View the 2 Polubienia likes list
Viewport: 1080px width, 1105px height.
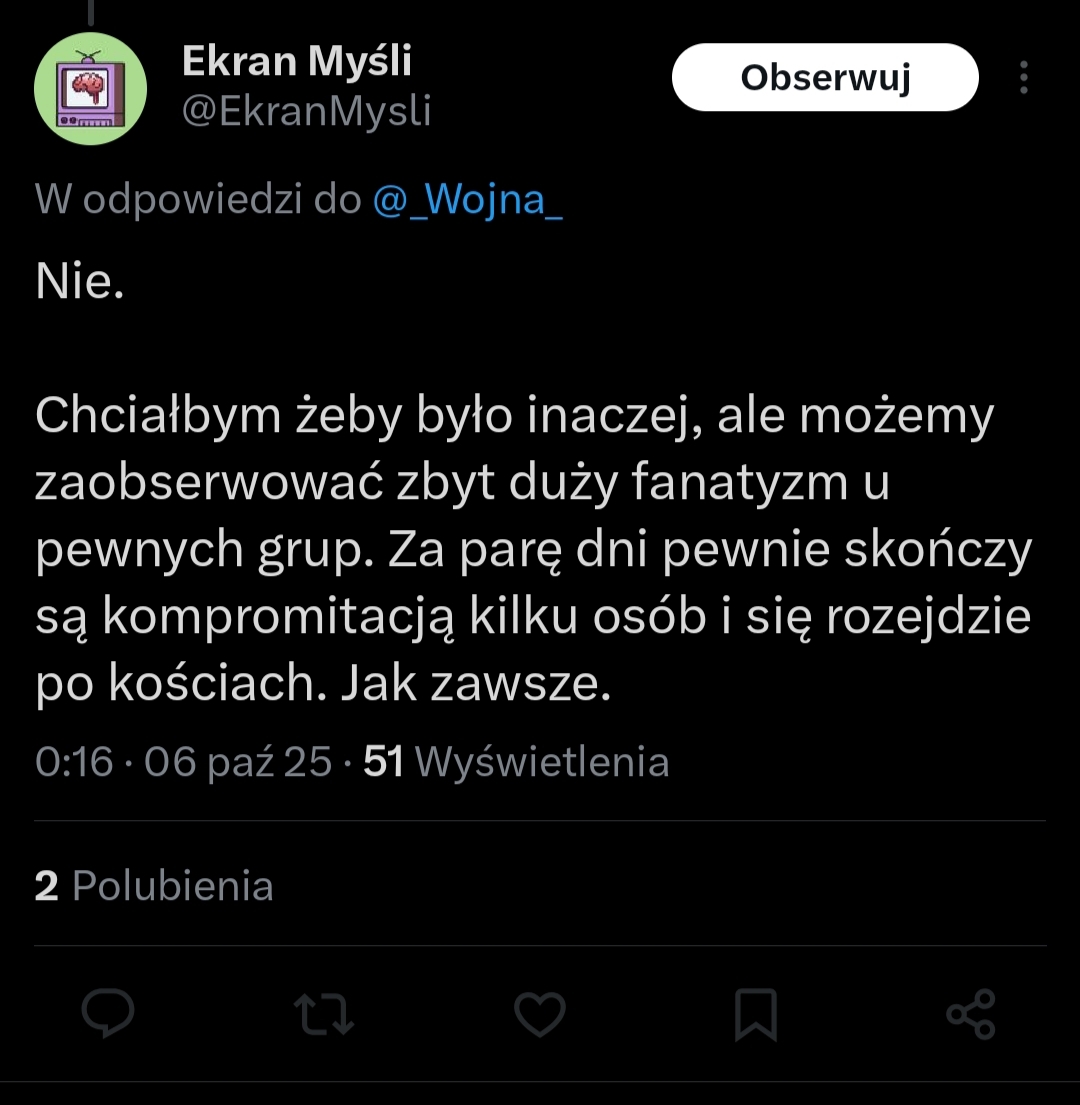click(x=154, y=886)
